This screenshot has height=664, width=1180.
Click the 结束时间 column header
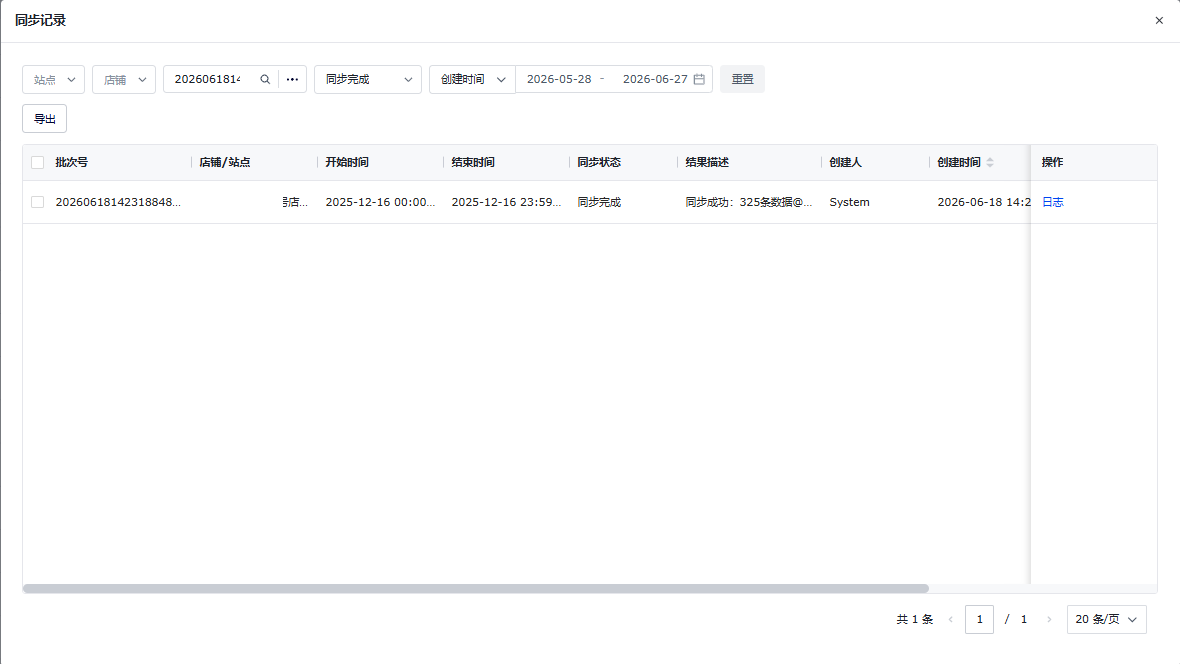tap(473, 163)
